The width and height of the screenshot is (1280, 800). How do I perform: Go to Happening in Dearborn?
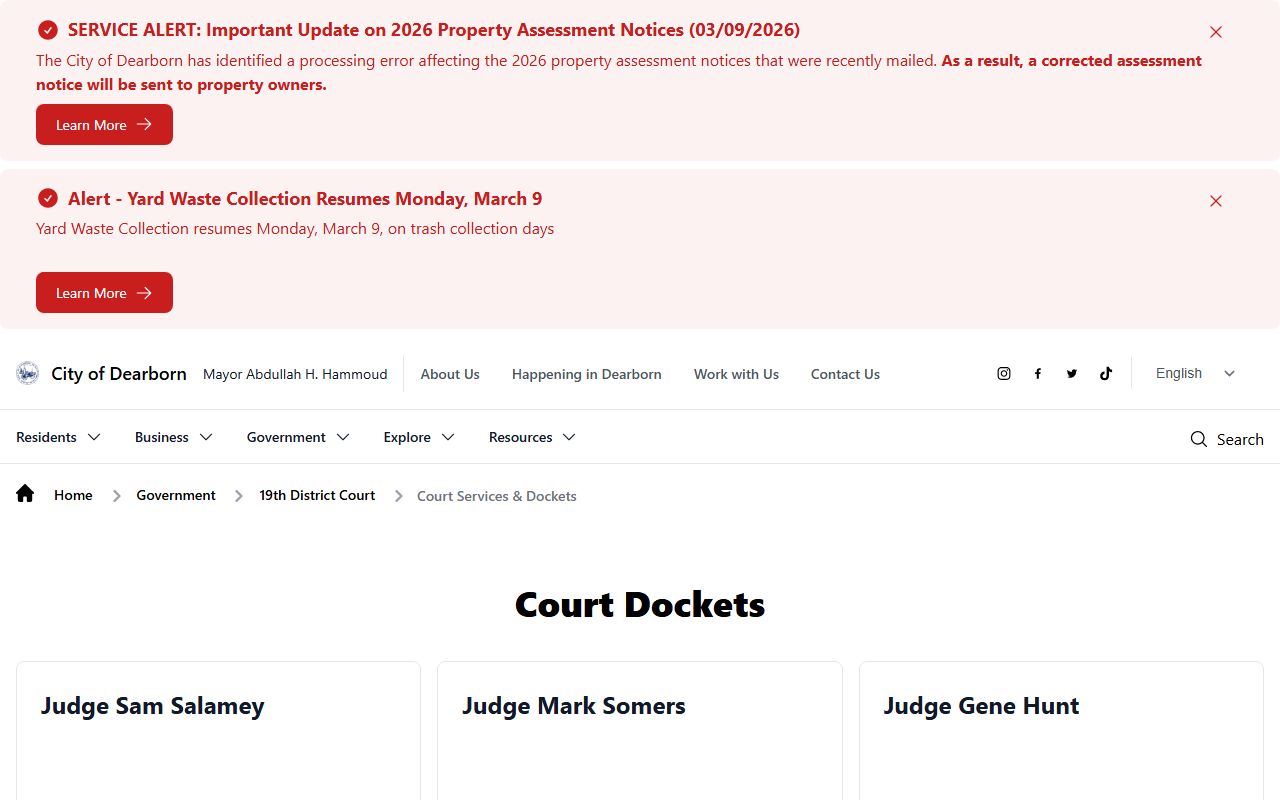[x=587, y=374]
